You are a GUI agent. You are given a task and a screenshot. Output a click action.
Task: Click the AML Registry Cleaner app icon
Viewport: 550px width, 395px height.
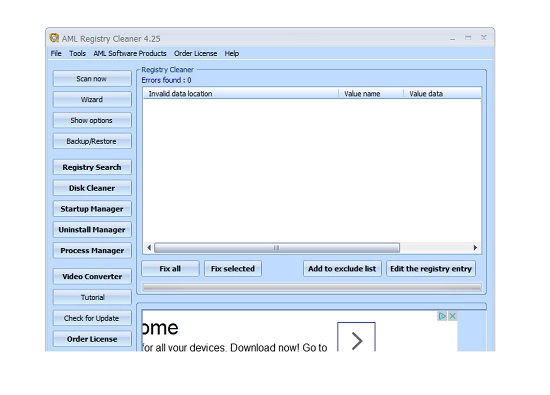click(x=54, y=38)
